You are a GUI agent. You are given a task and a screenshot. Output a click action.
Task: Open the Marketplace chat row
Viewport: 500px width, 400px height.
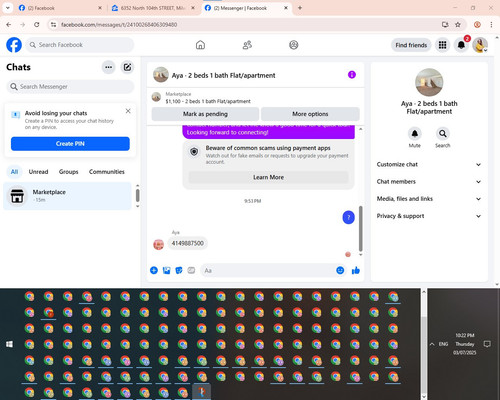[x=67, y=196]
